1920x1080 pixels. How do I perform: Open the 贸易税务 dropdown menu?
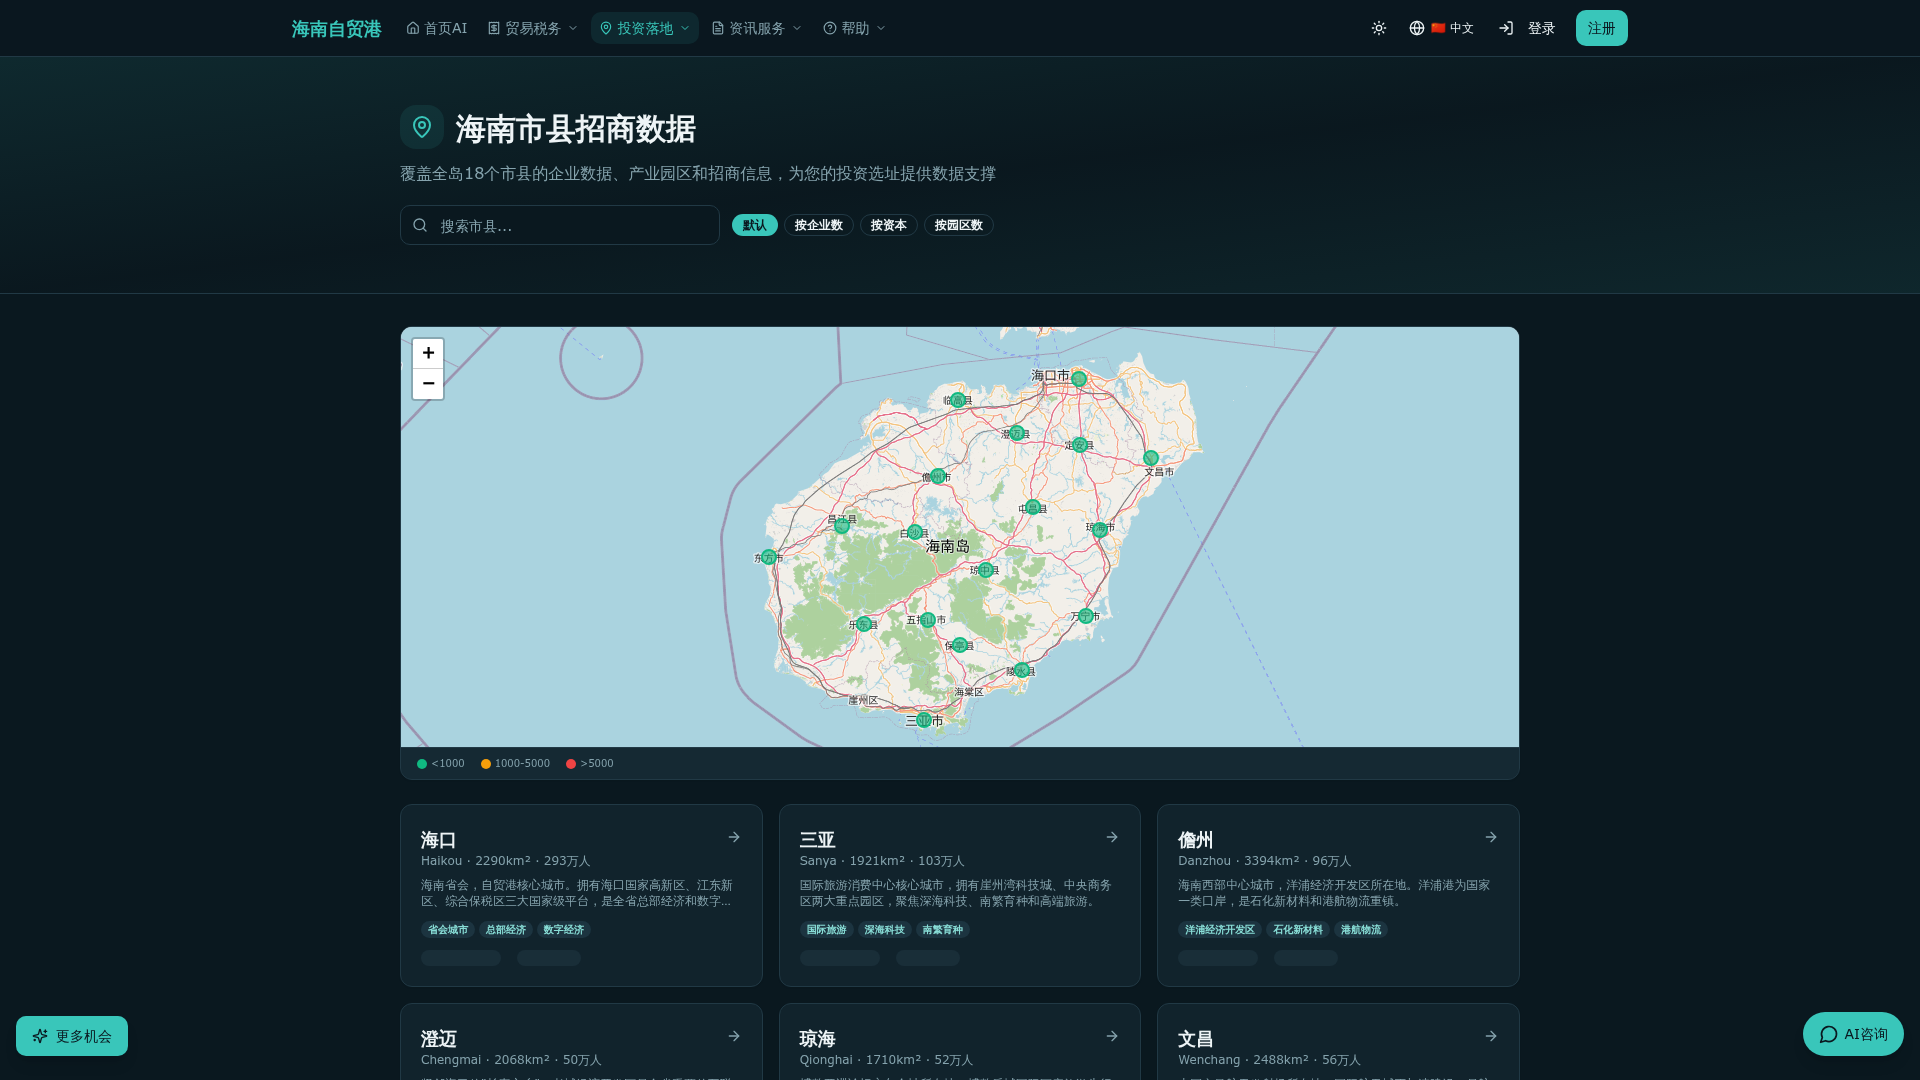532,28
